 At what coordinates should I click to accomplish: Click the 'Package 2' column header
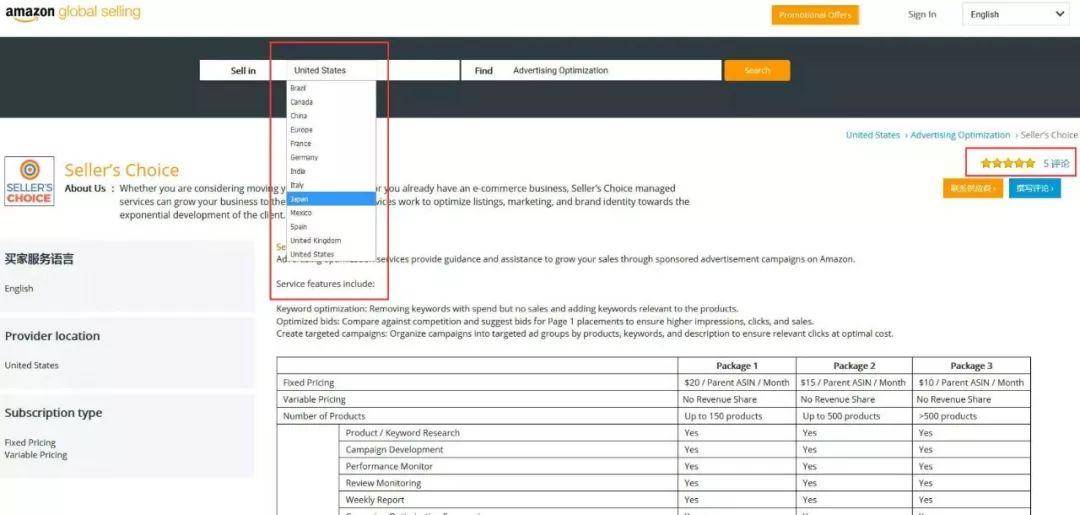(x=854, y=366)
